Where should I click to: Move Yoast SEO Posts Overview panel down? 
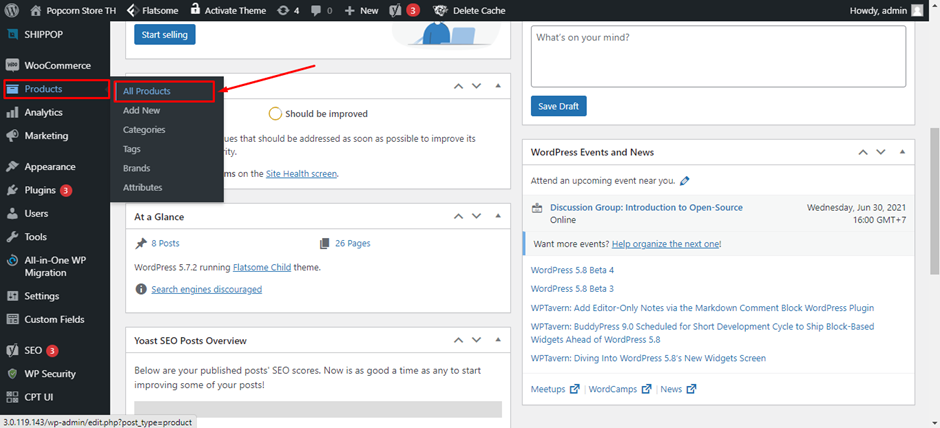(477, 340)
